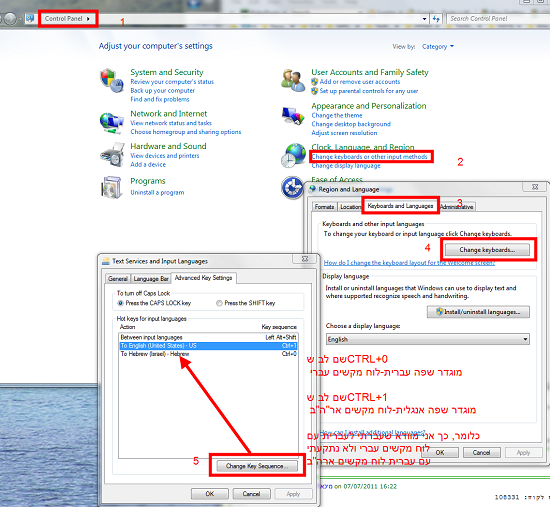Open the System and Security shield icon
Image resolution: width=550 pixels, height=507 pixels.
(112, 81)
